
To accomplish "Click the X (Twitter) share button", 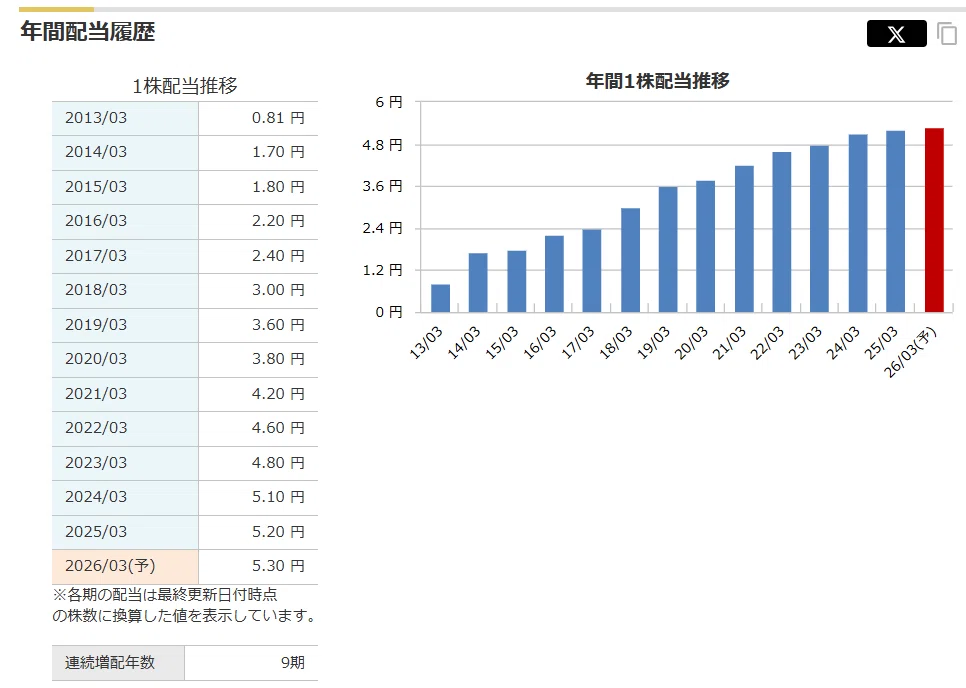I will coord(896,33).
